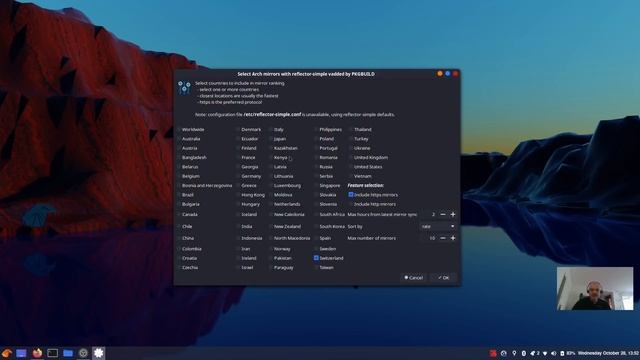The width and height of the screenshot is (640, 360).
Task: Select the active gear app in taskbar
Action: pyautogui.click(x=98, y=353)
